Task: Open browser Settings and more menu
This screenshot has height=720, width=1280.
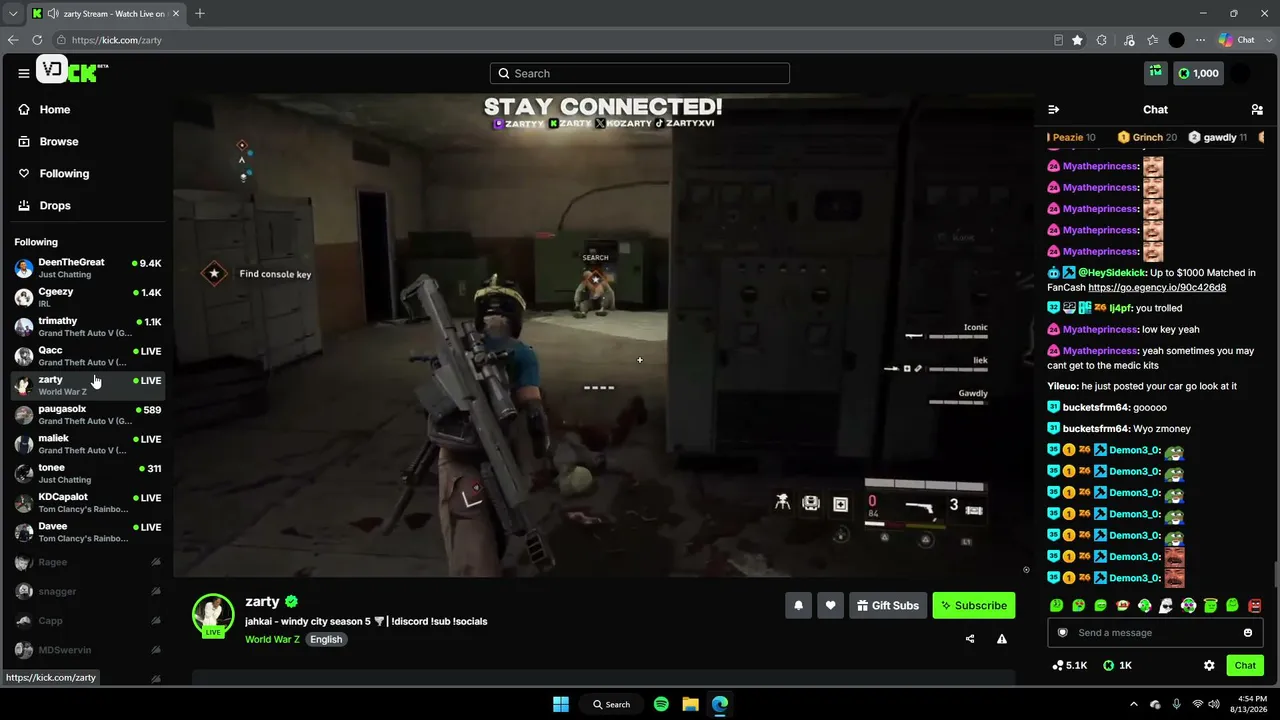Action: pyautogui.click(x=1201, y=40)
